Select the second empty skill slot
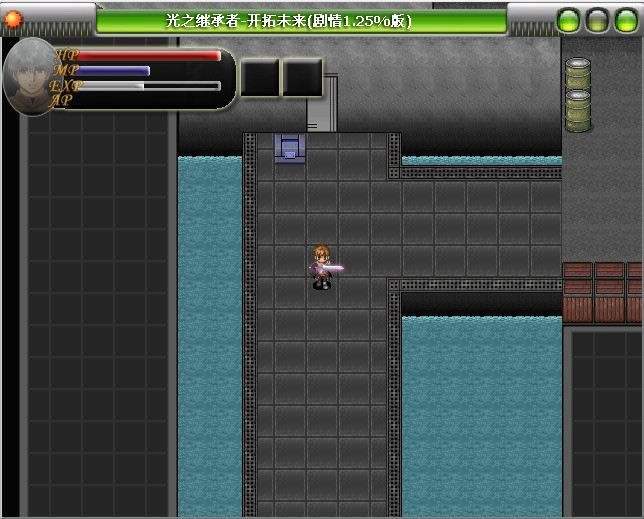Screen dimensions: 644x519 302,78
